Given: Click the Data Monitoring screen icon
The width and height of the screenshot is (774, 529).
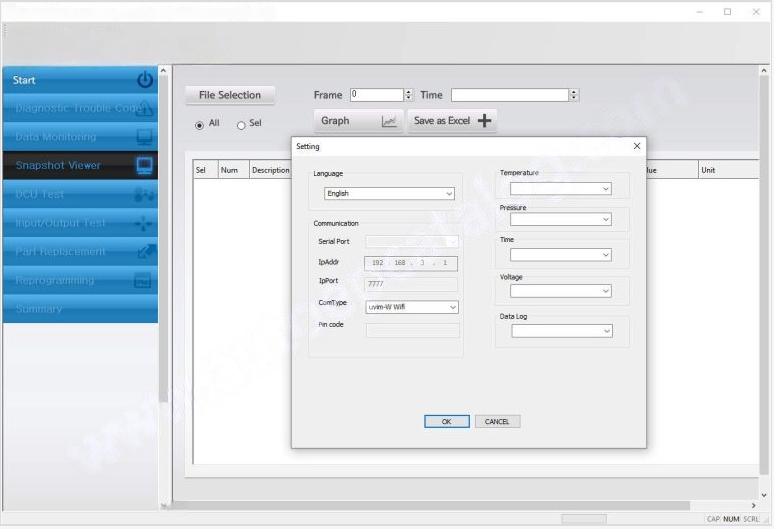Looking at the screenshot, I should (144, 137).
